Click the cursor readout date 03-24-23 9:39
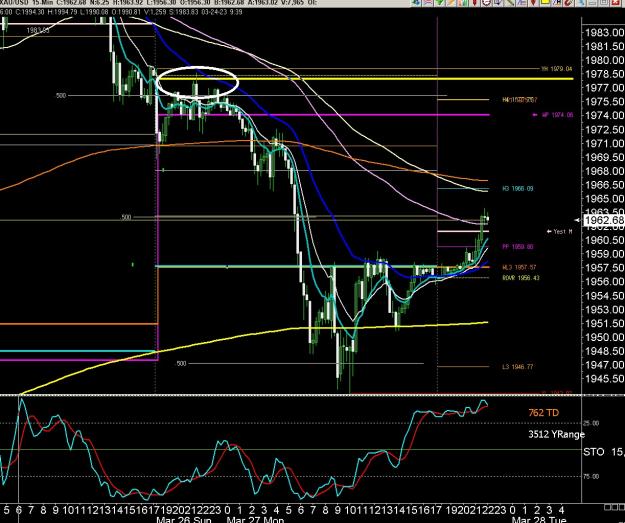 point(222,12)
